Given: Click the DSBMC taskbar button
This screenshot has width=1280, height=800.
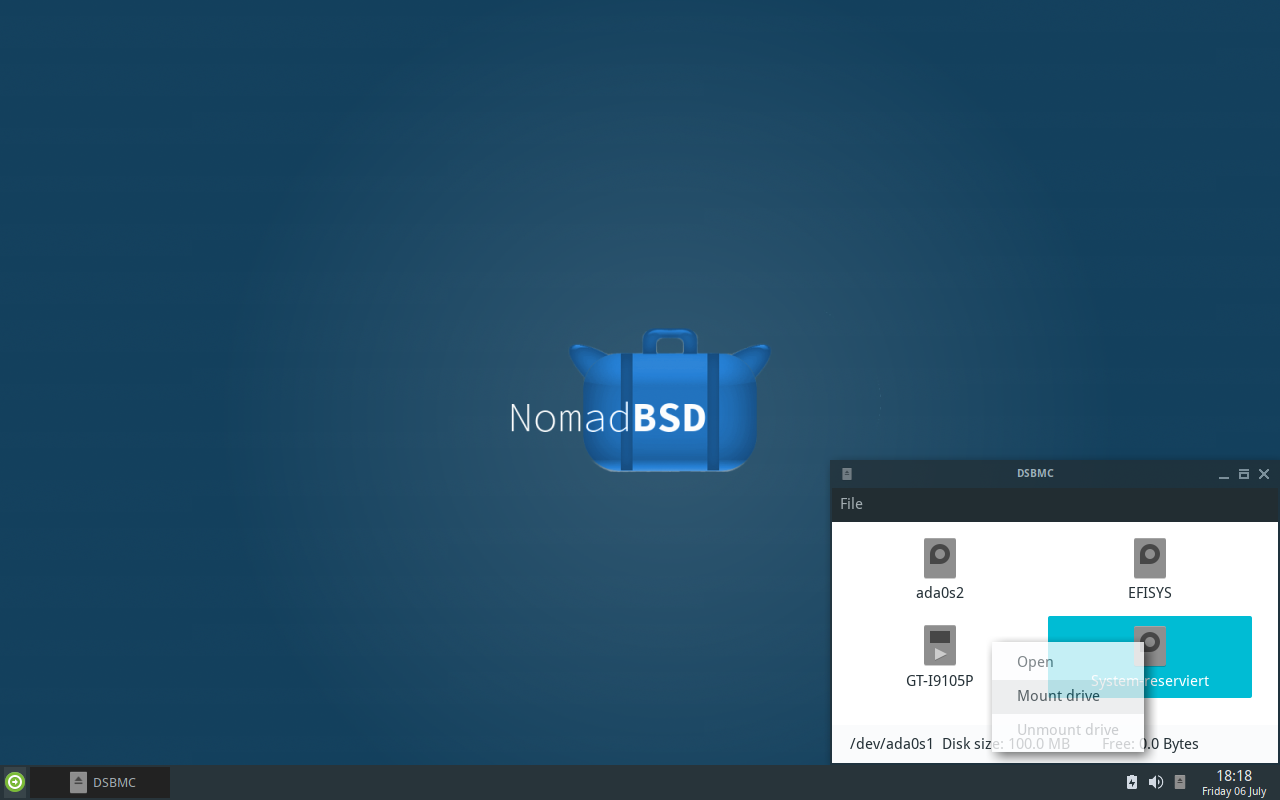Looking at the screenshot, I should coord(100,782).
